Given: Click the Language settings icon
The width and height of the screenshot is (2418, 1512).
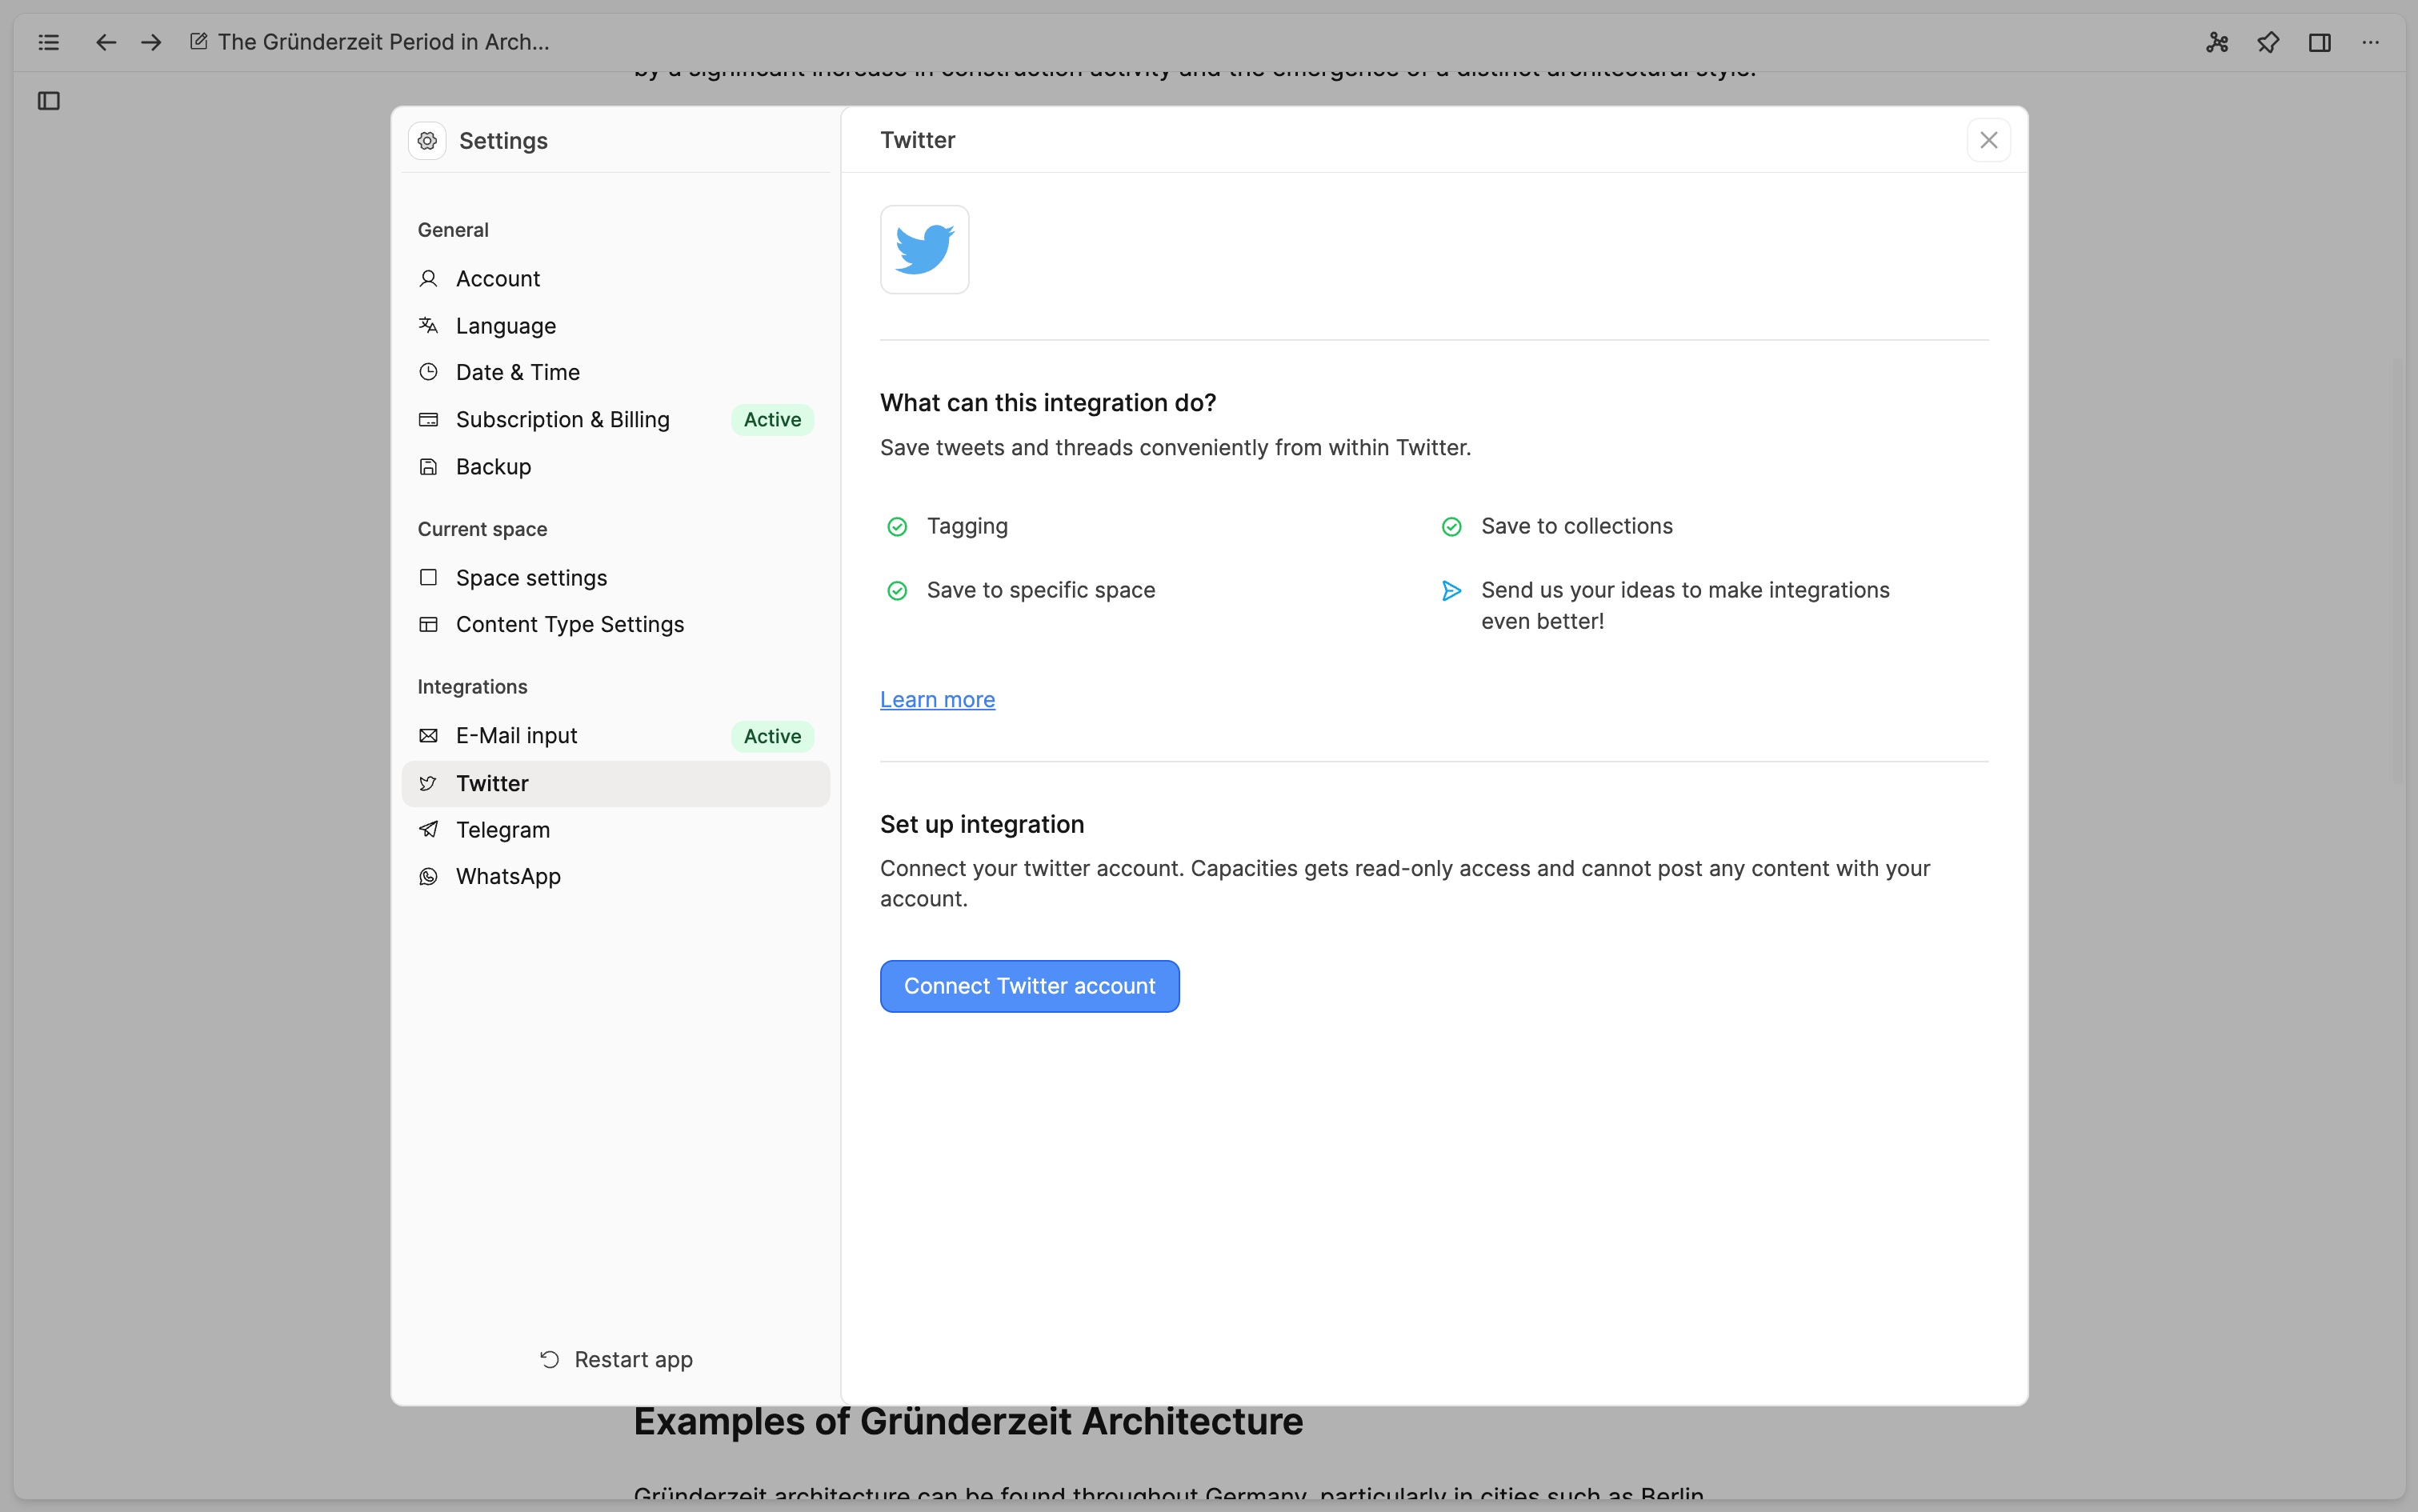Looking at the screenshot, I should tap(429, 324).
